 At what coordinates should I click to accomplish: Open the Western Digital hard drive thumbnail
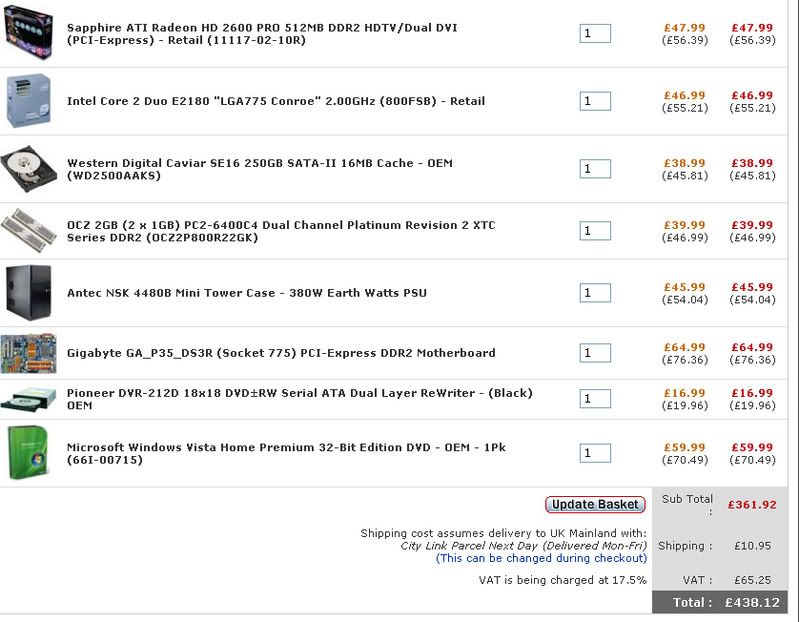tap(28, 168)
